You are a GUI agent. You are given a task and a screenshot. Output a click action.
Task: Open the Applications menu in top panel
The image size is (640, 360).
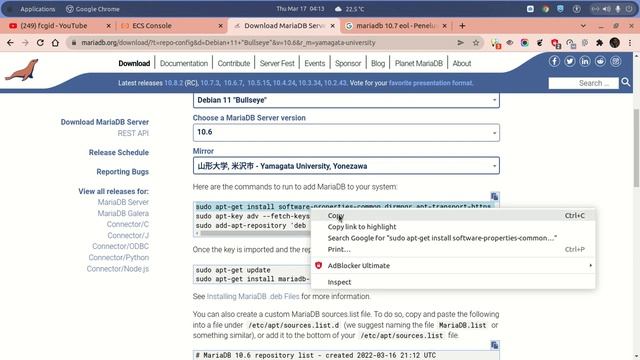pos(38,9)
